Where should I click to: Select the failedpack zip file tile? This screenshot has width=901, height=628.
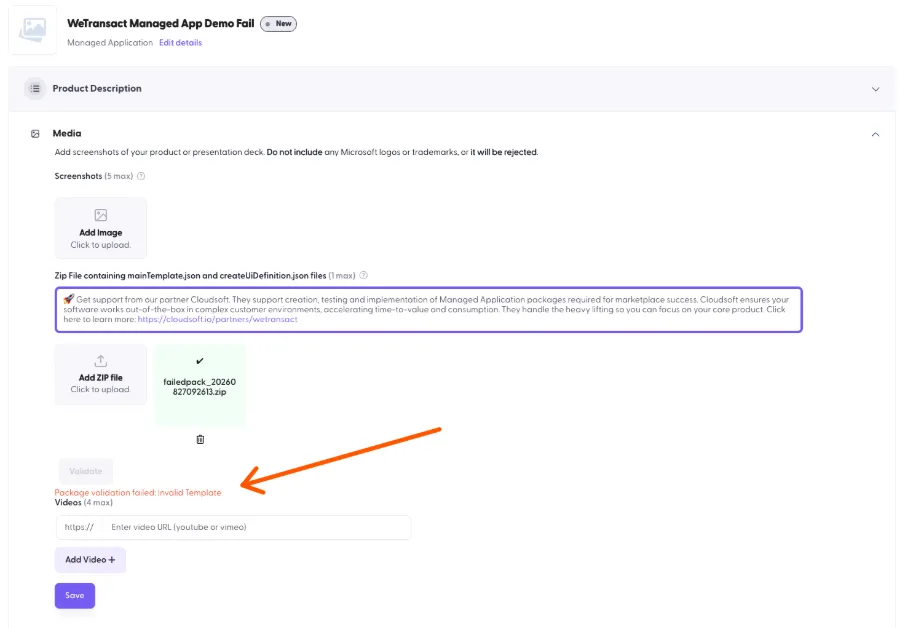(200, 386)
